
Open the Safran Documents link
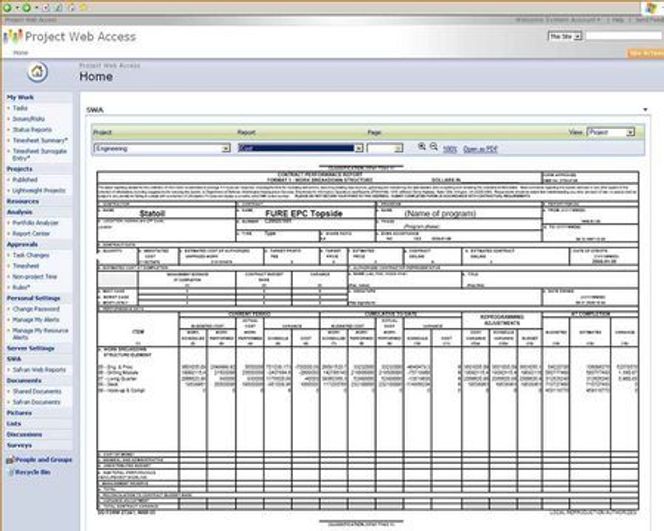(36, 402)
